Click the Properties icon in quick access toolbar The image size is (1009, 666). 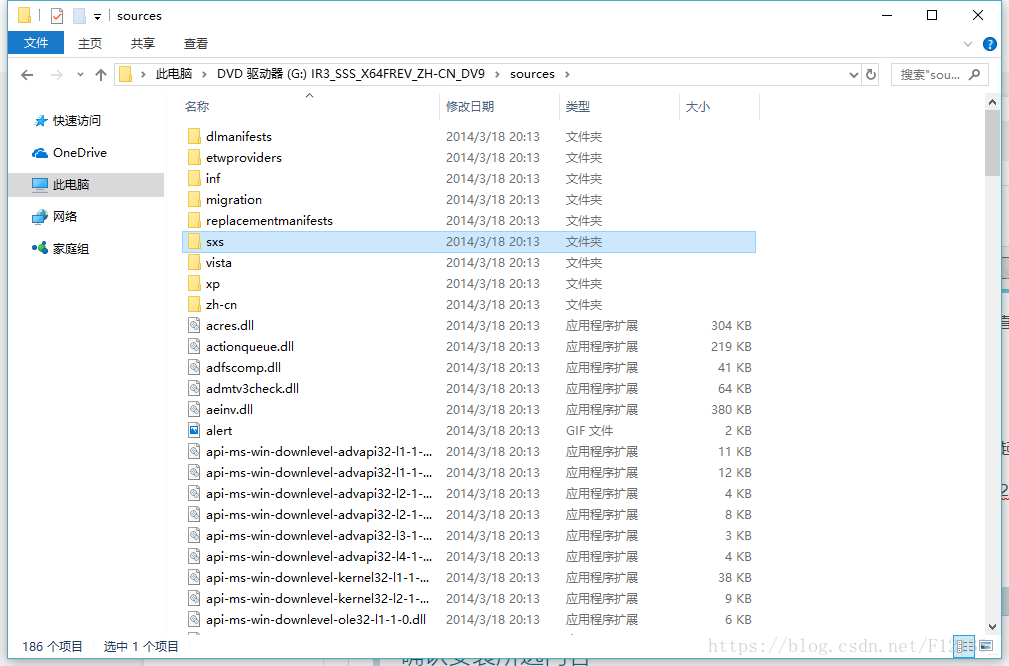57,16
